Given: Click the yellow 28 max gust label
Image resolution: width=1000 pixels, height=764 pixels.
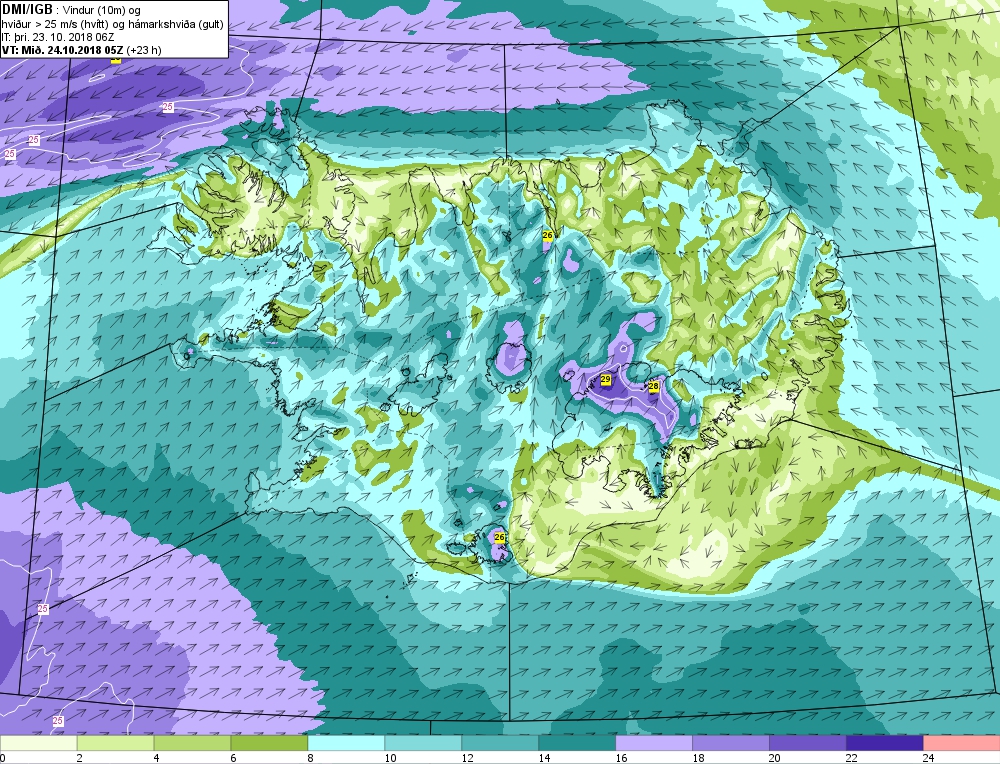Looking at the screenshot, I should pos(653,386).
